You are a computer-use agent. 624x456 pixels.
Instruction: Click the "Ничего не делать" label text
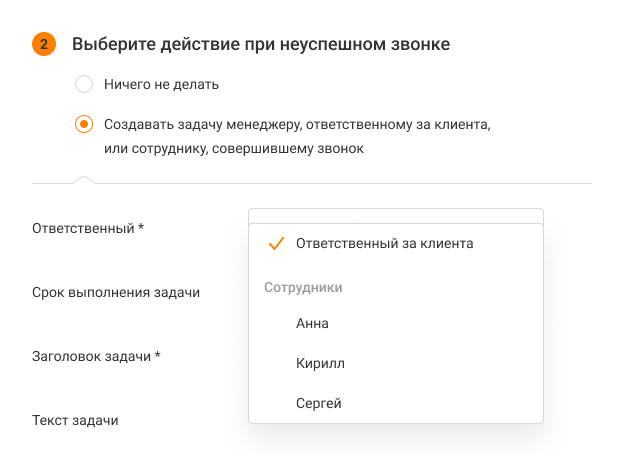[161, 84]
